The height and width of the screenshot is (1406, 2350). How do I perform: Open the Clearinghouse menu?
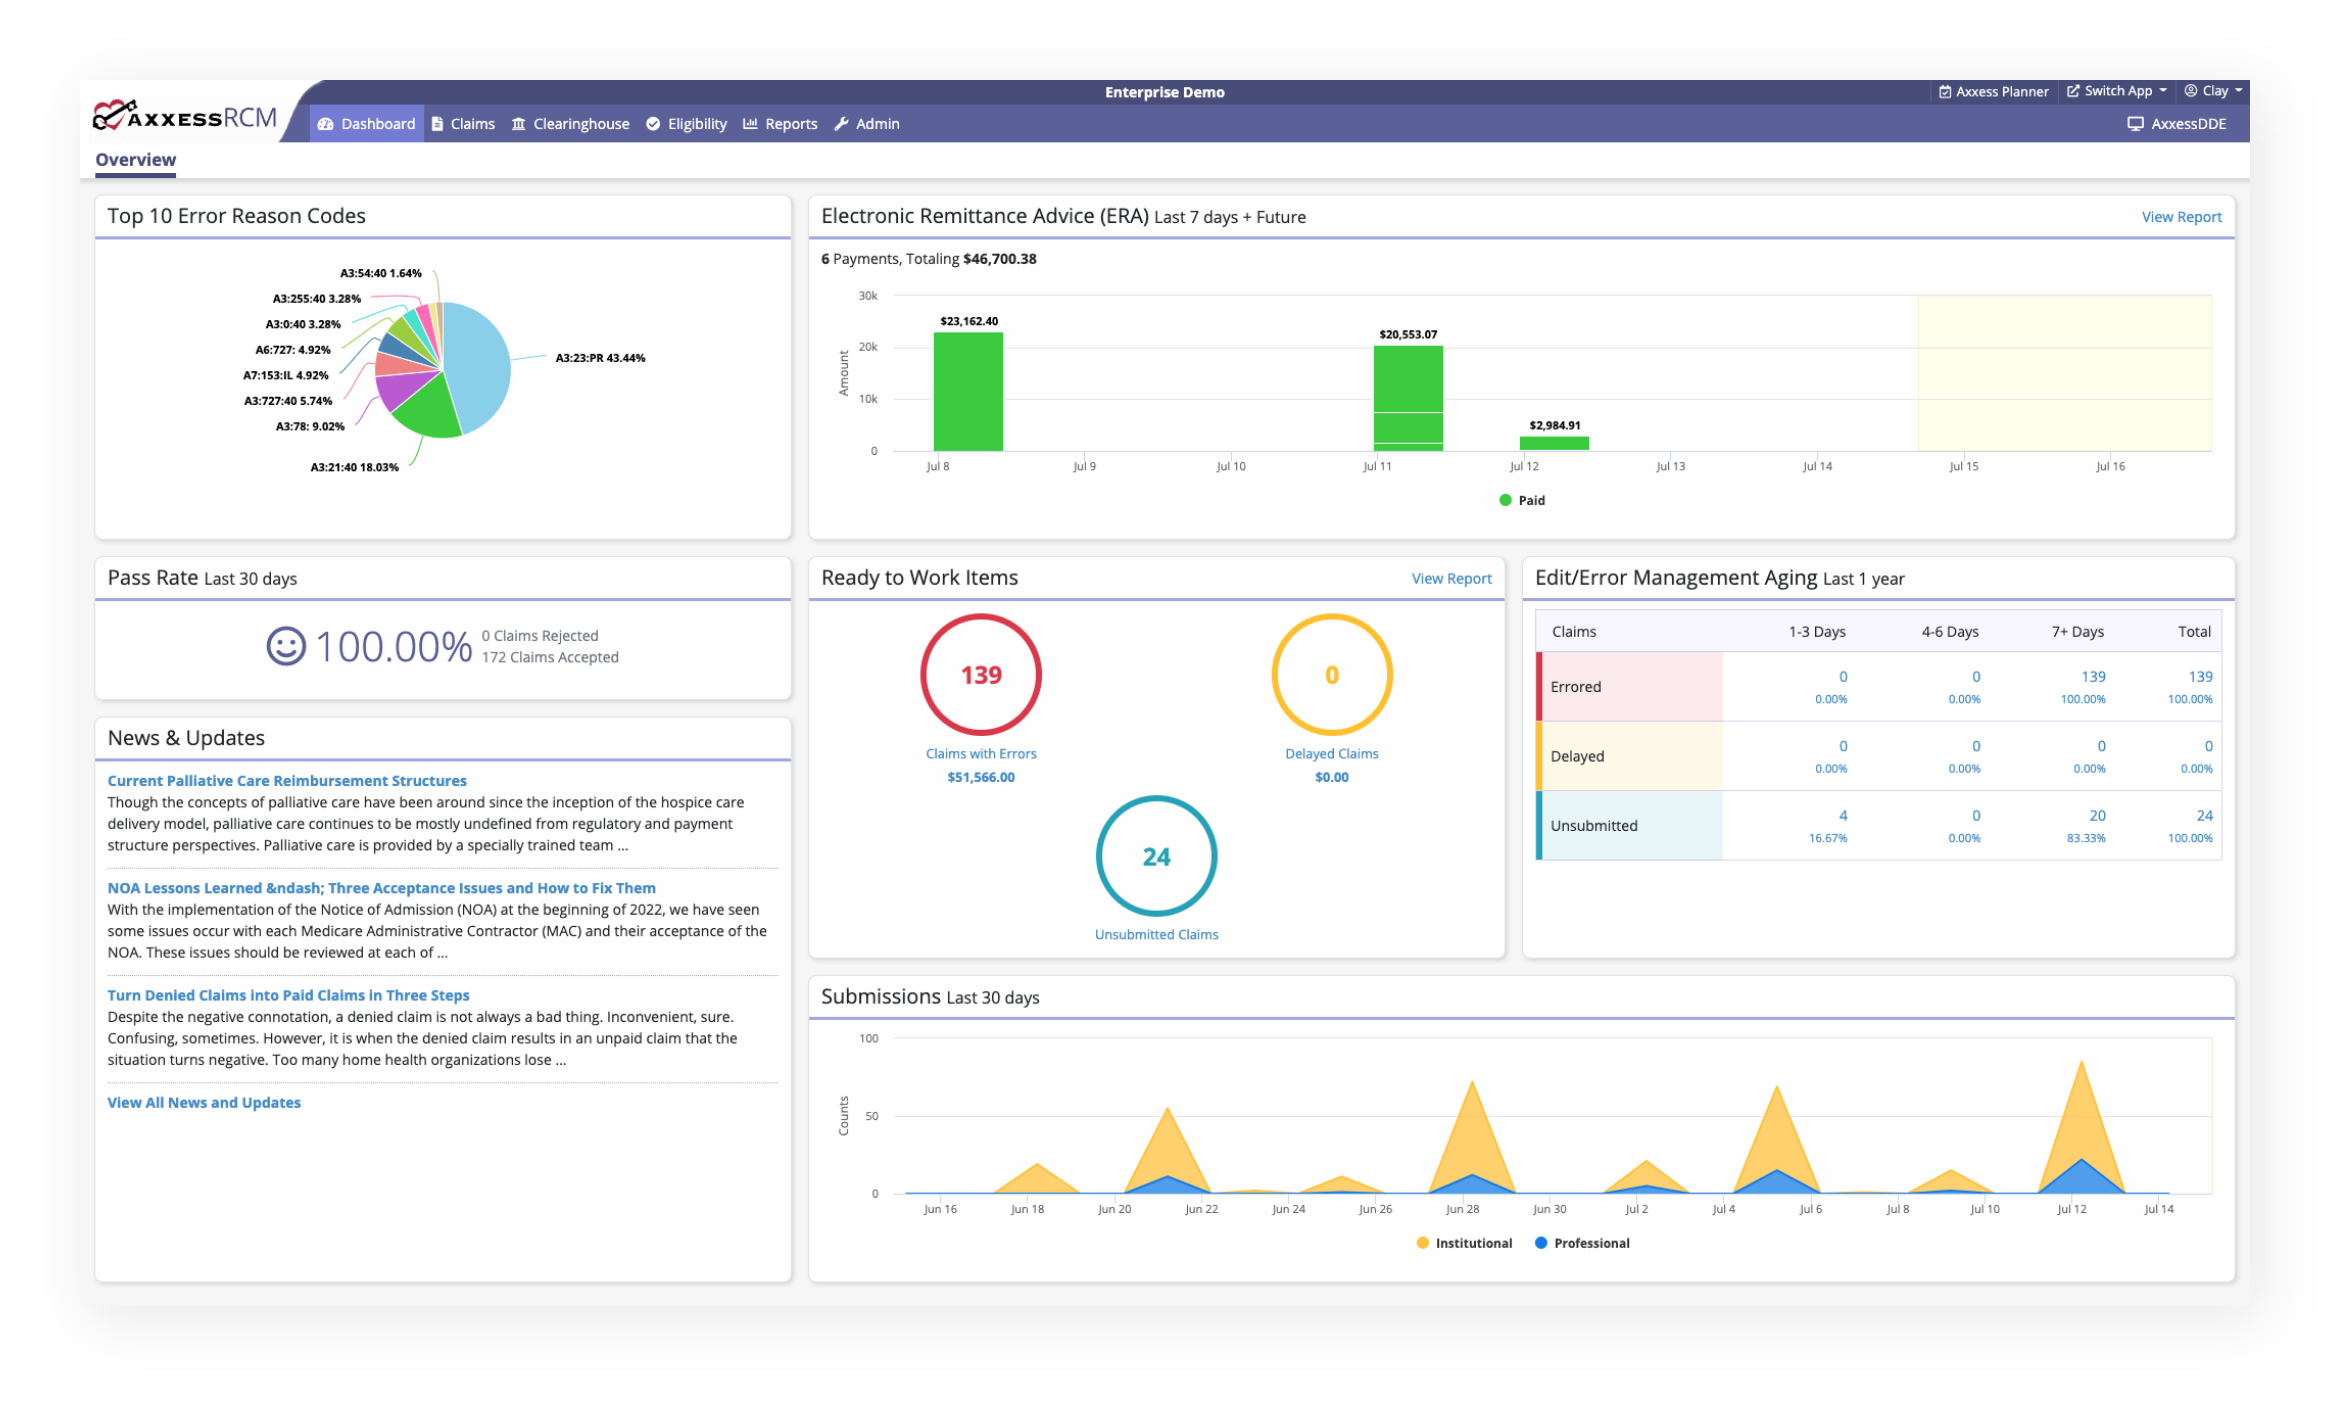pos(571,124)
